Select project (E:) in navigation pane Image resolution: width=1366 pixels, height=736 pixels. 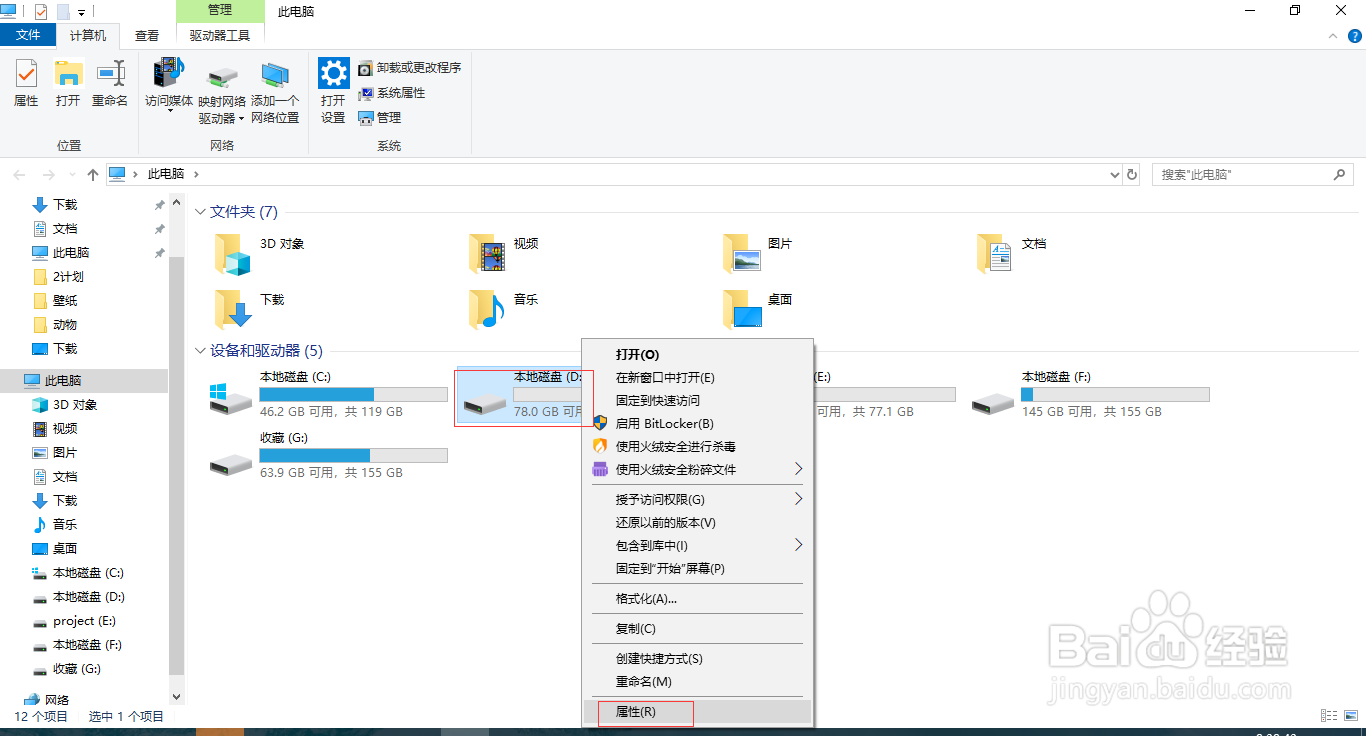84,621
